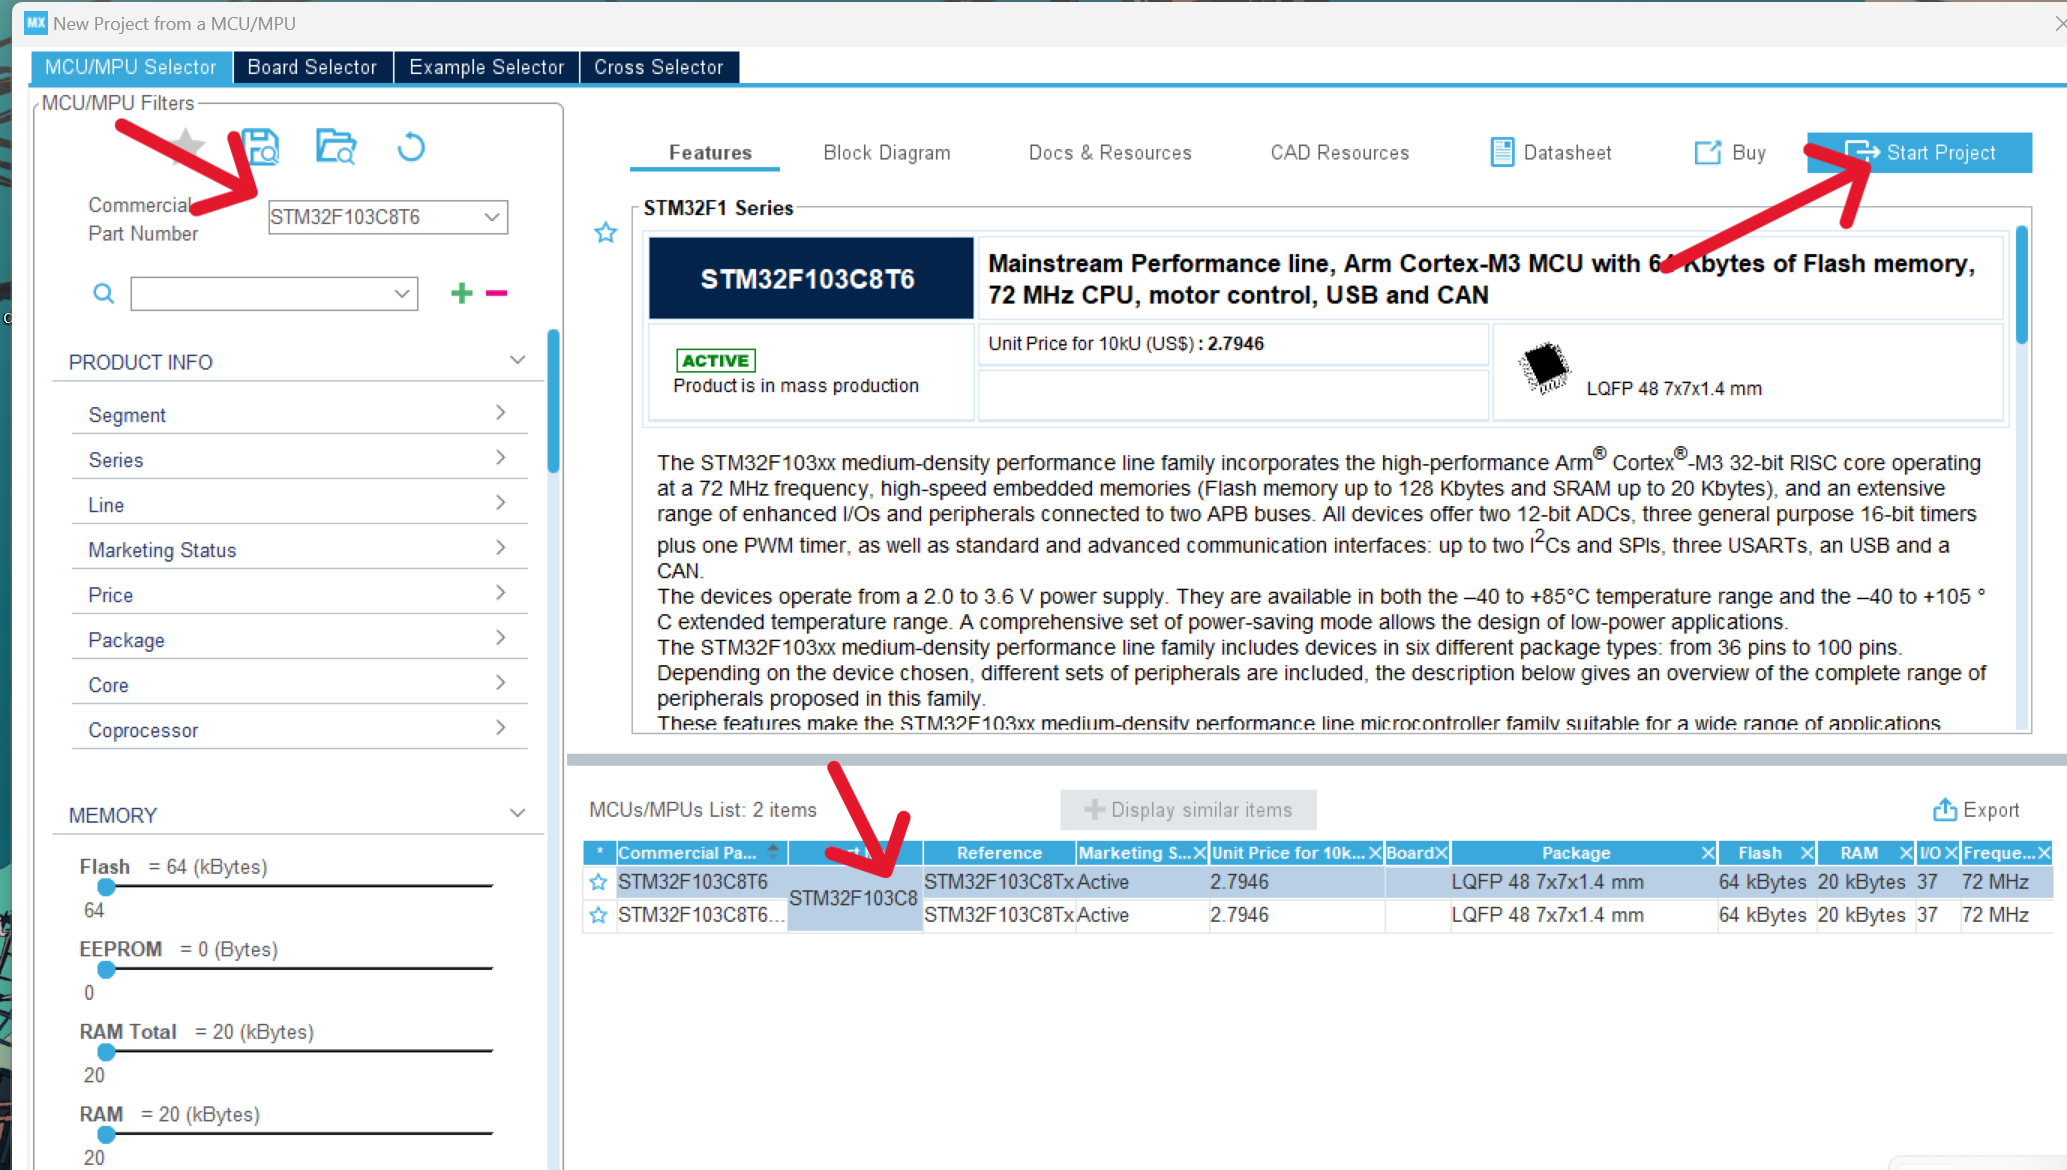The width and height of the screenshot is (2067, 1170).
Task: Toggle favorite star for second row STM32F103C8T6...
Action: coord(598,915)
